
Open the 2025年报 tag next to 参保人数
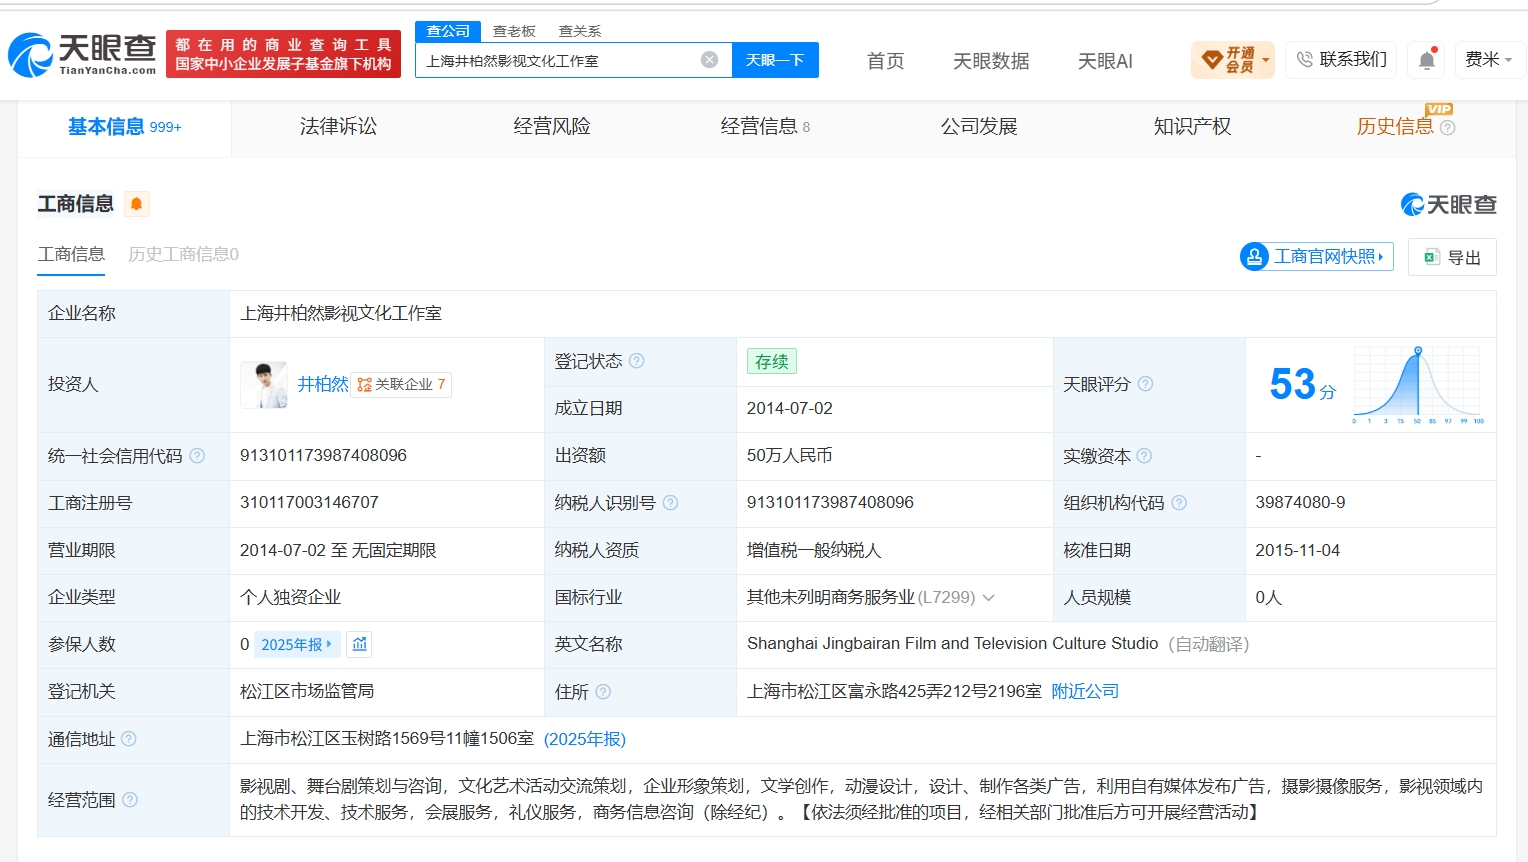click(x=297, y=645)
